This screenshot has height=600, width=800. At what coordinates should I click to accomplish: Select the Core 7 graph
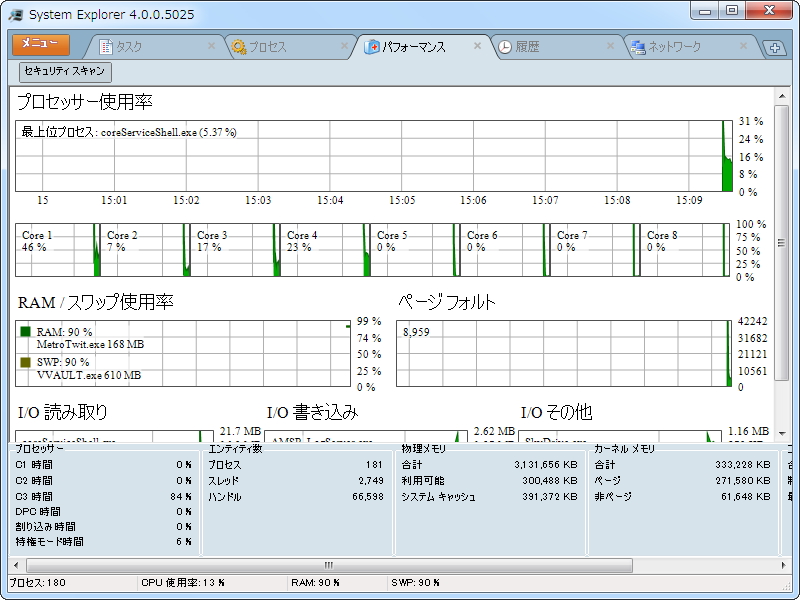point(595,250)
